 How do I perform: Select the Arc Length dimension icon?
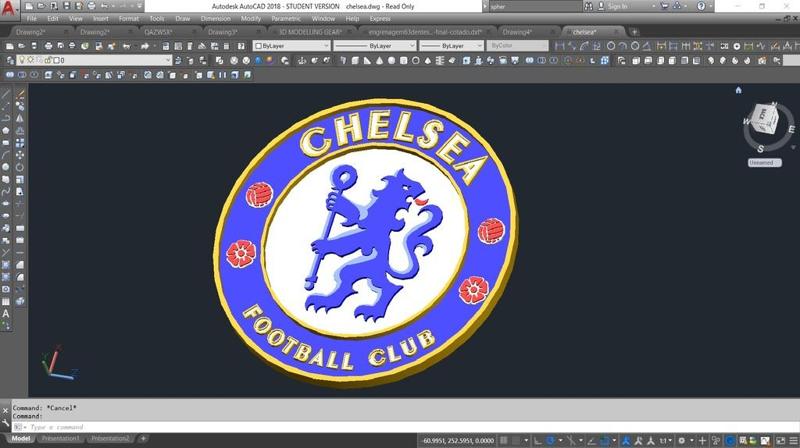(x=584, y=46)
